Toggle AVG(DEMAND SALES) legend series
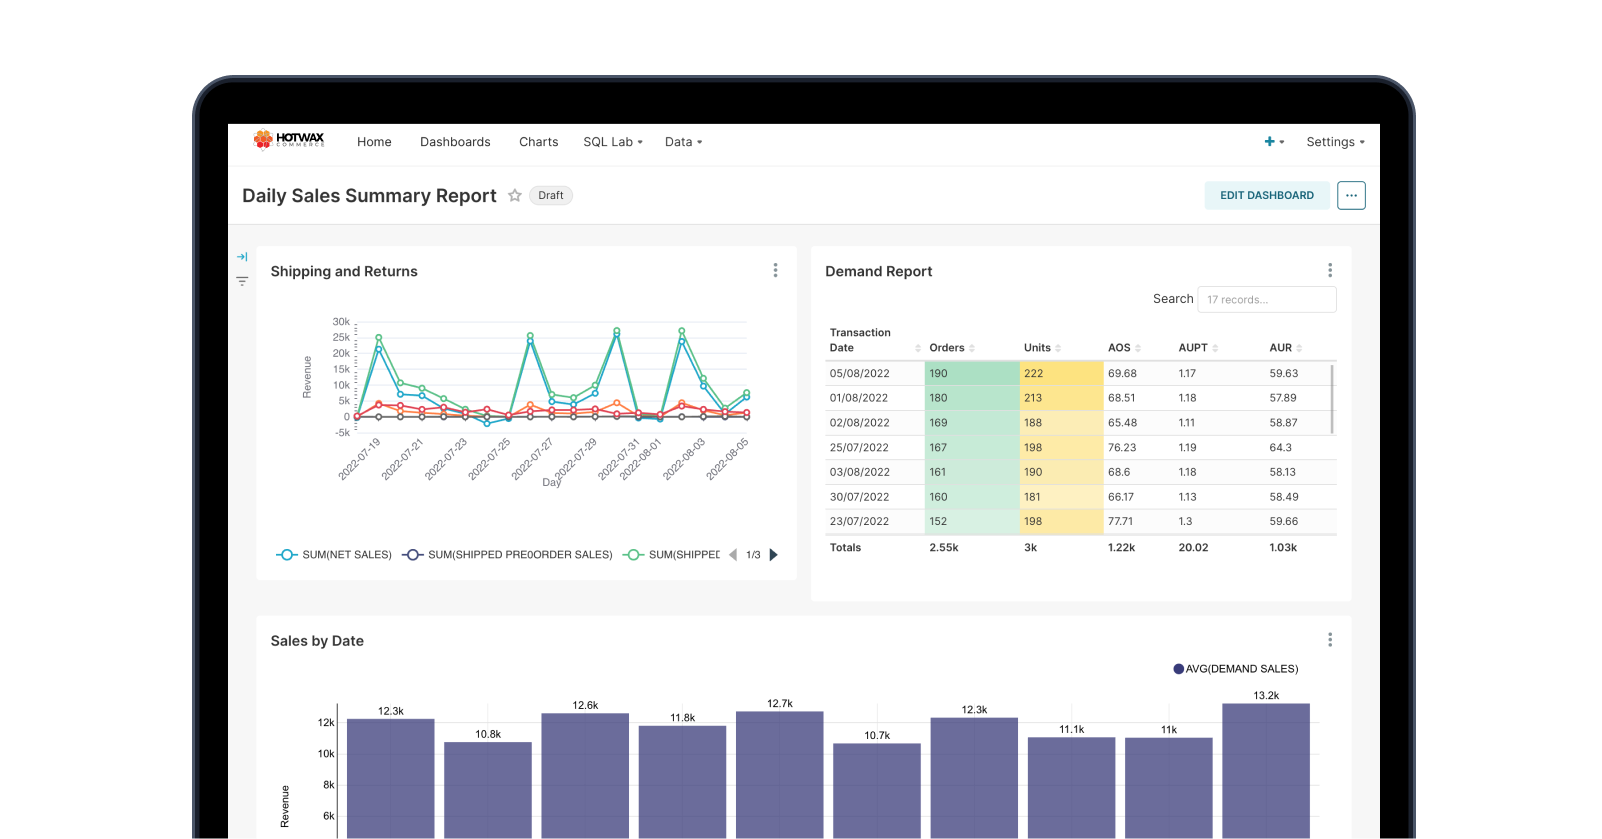This screenshot has width=1602, height=839. point(1236,669)
